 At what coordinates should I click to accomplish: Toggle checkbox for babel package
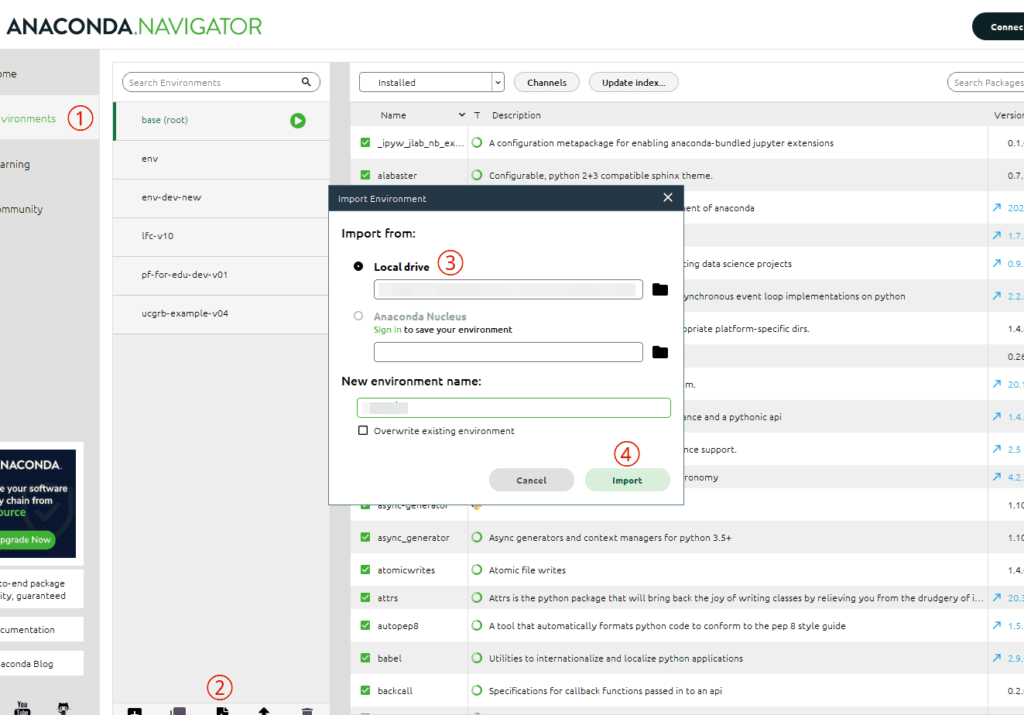[365, 658]
